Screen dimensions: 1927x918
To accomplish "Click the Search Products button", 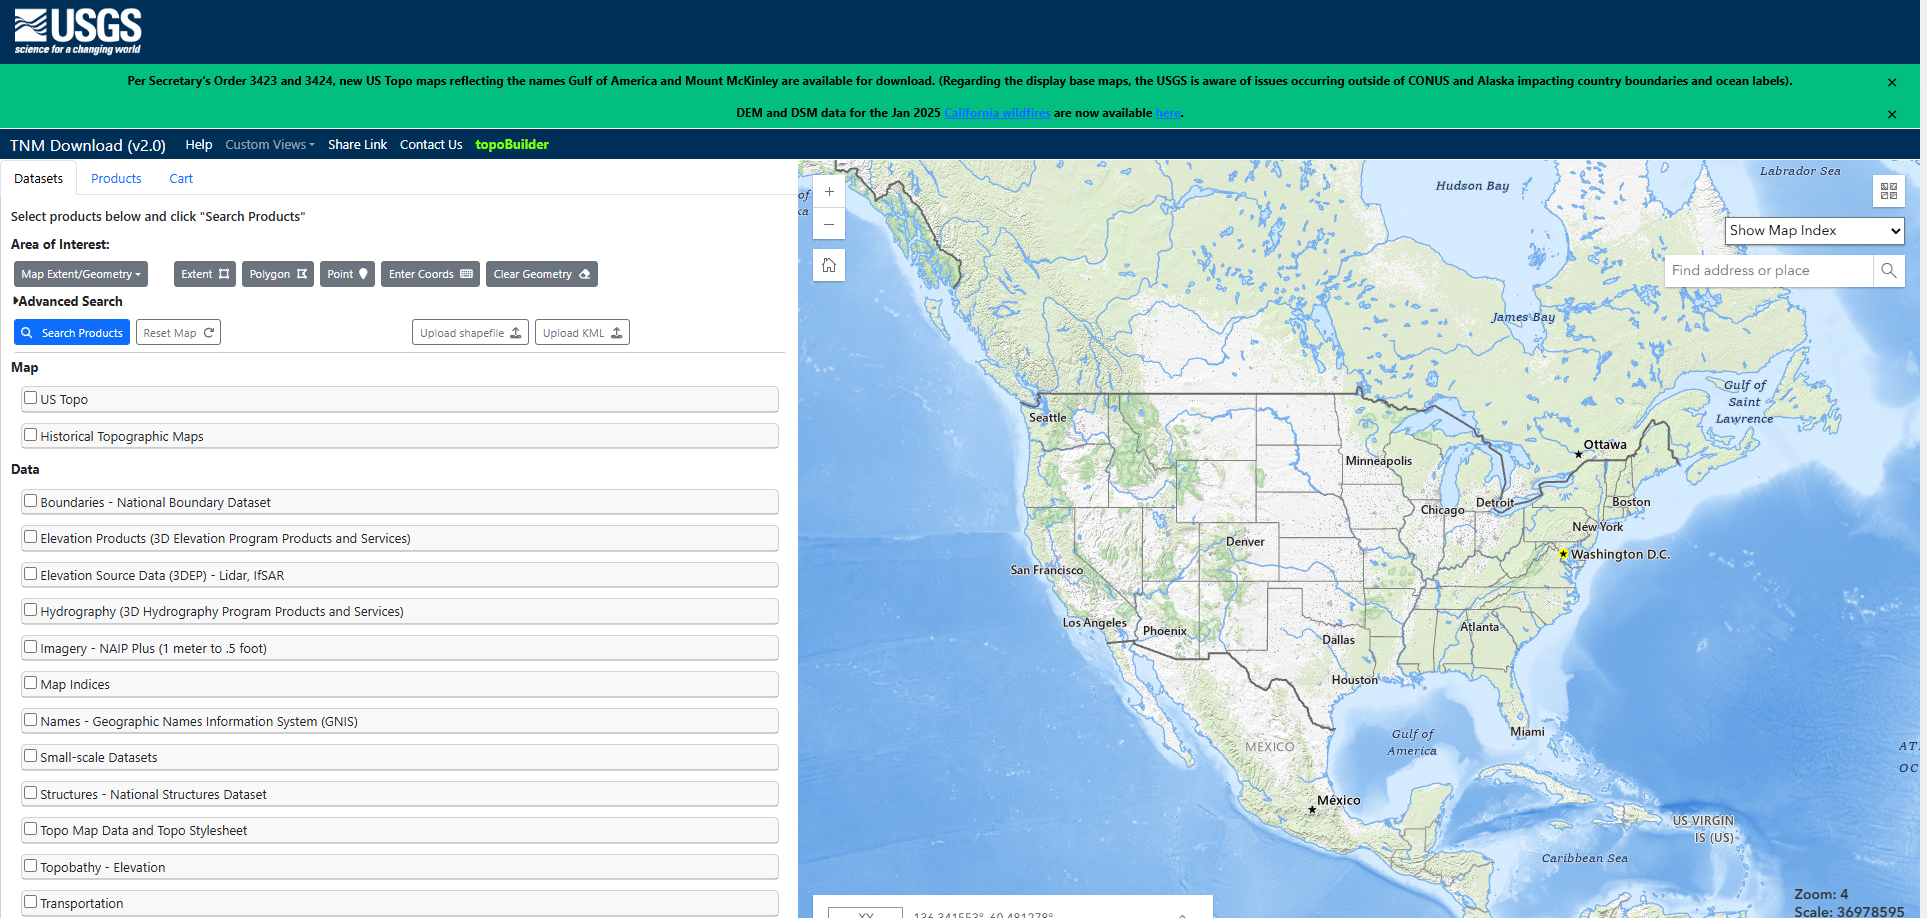I will (71, 333).
